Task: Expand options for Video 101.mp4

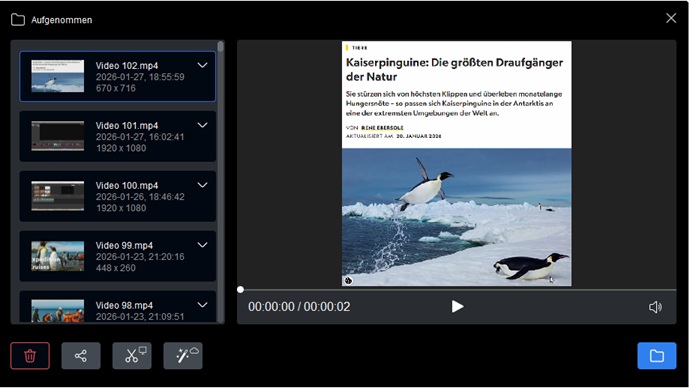Action: click(202, 125)
